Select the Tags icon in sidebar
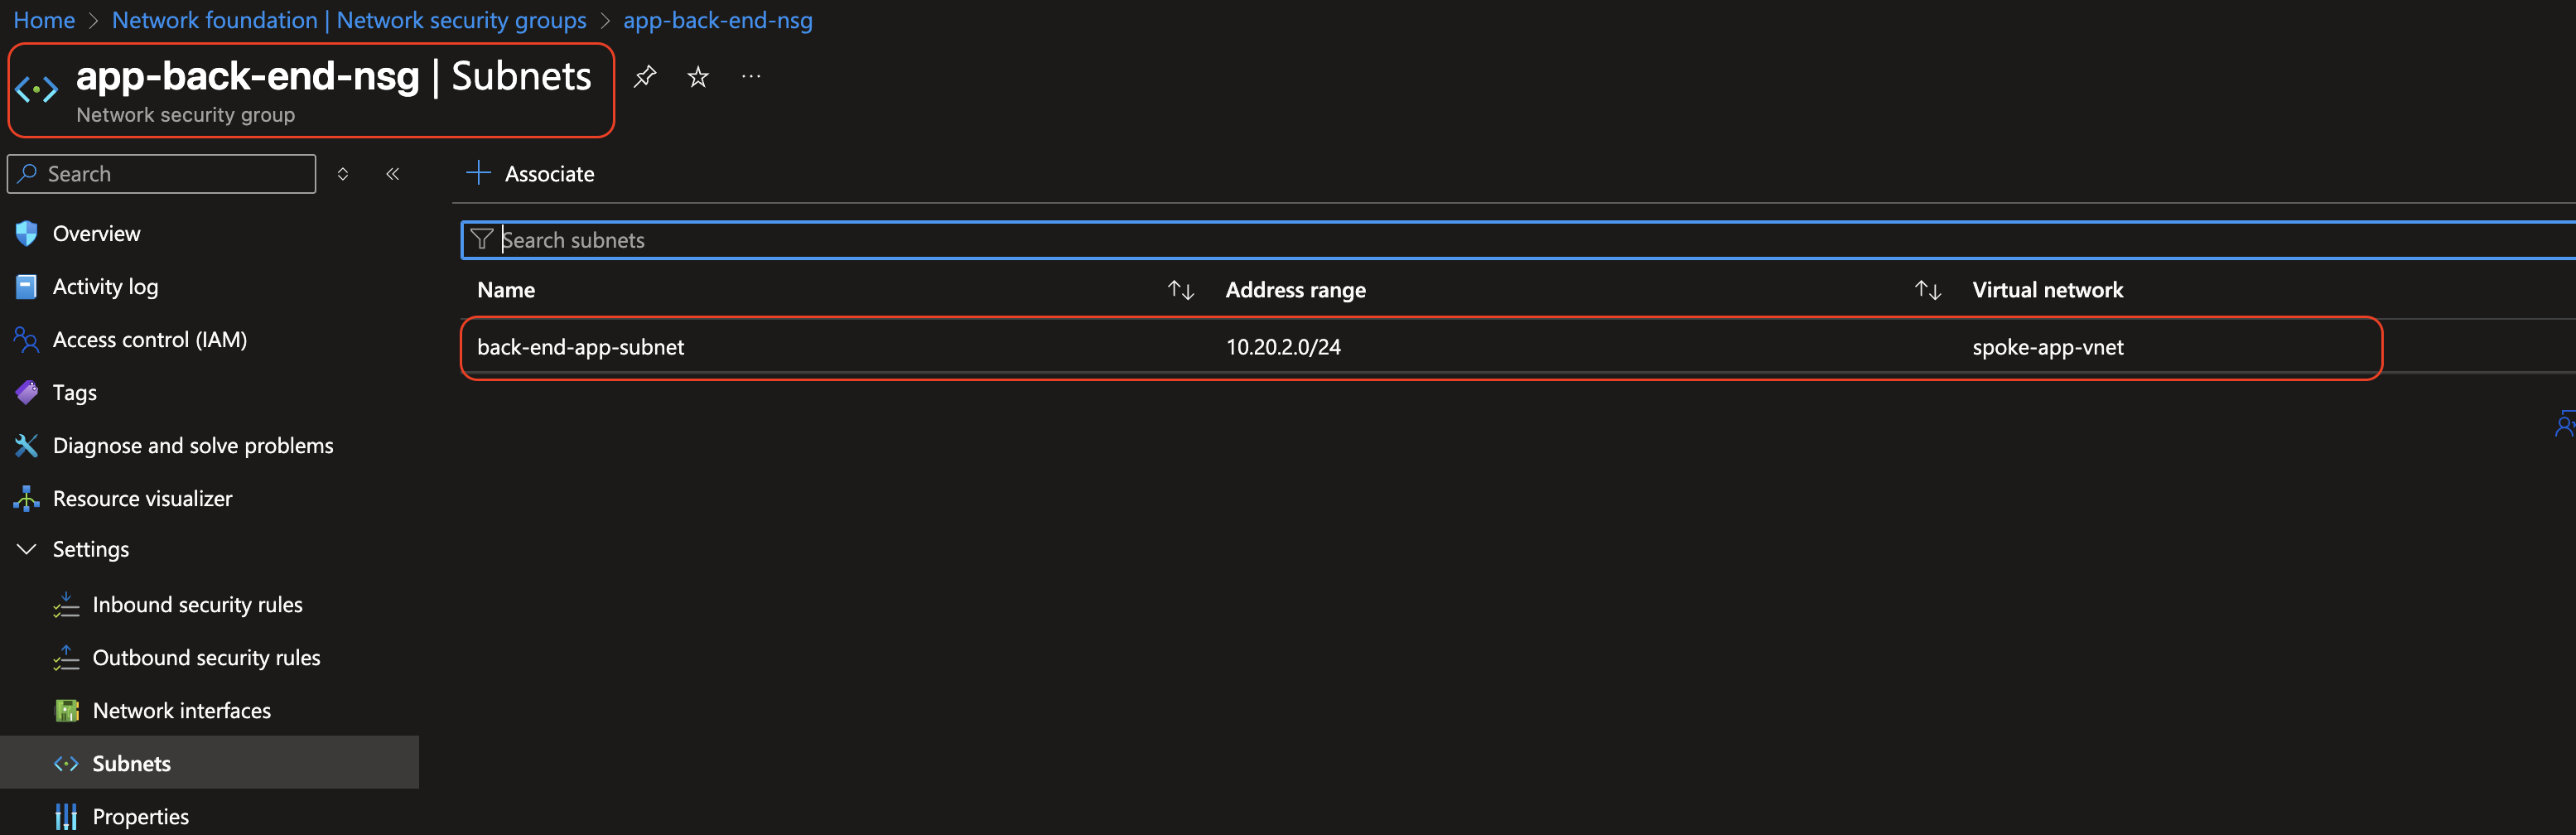This screenshot has width=2576, height=835. (25, 392)
